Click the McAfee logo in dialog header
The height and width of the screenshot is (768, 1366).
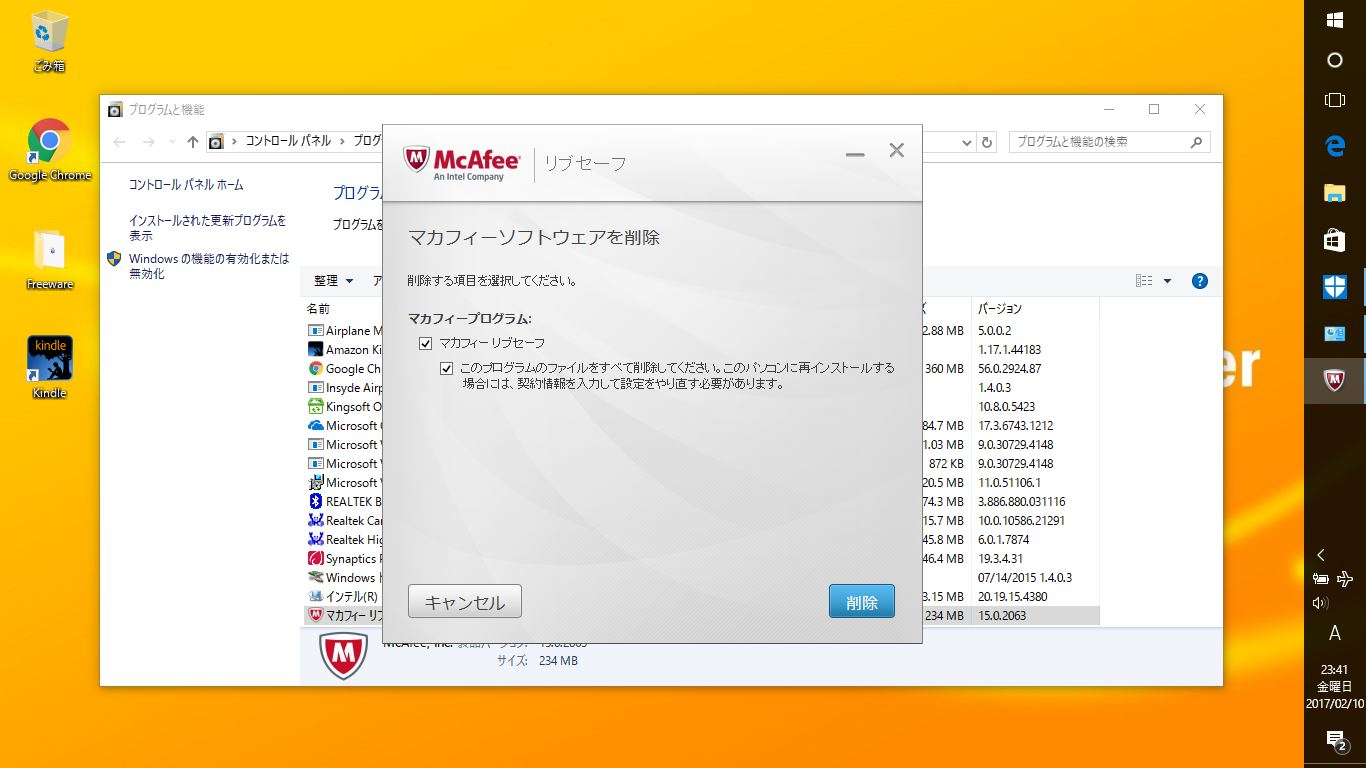coord(461,163)
